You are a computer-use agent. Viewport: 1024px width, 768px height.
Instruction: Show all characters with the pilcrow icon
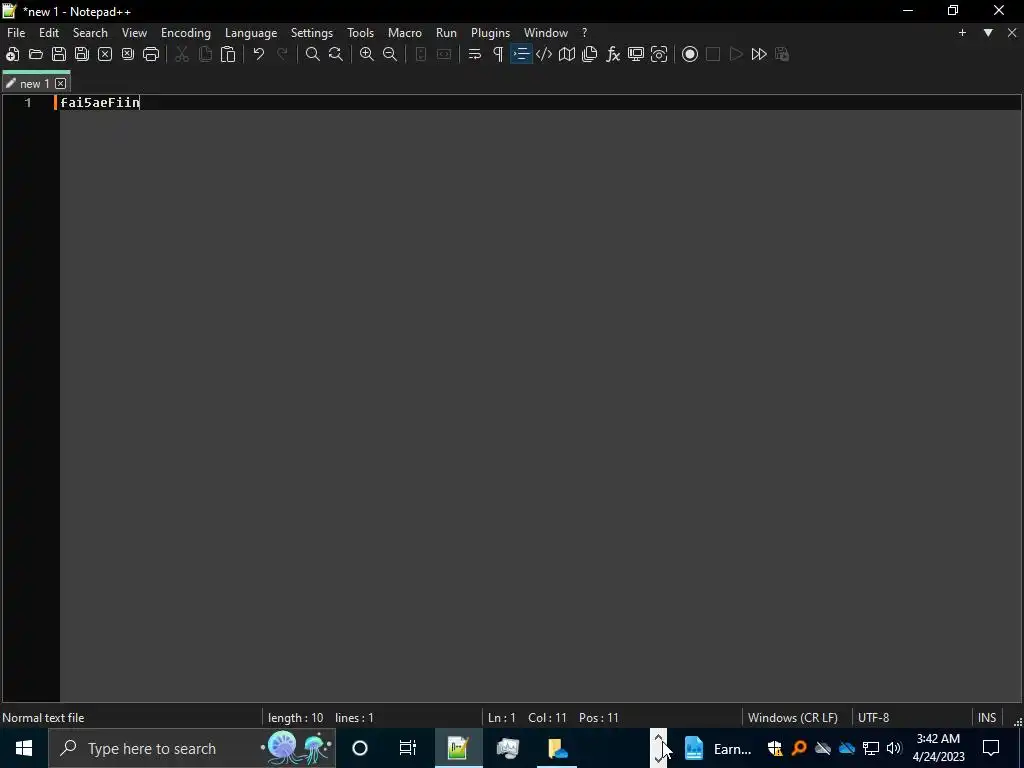coord(498,54)
